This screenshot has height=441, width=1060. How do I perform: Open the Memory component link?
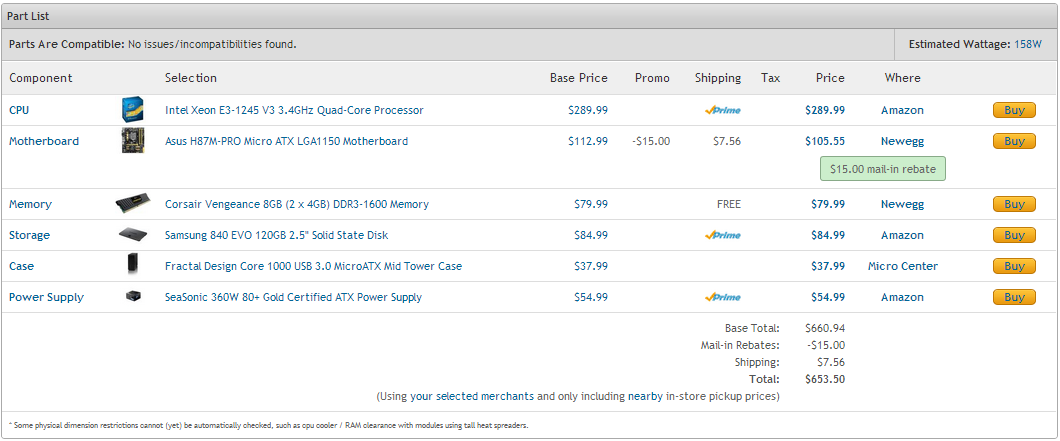click(30, 204)
